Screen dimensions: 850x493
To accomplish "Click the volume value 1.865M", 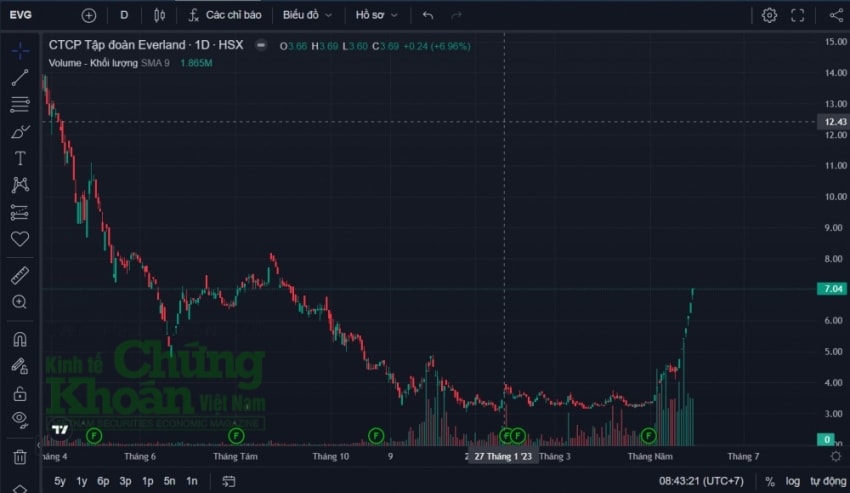I will [196, 63].
